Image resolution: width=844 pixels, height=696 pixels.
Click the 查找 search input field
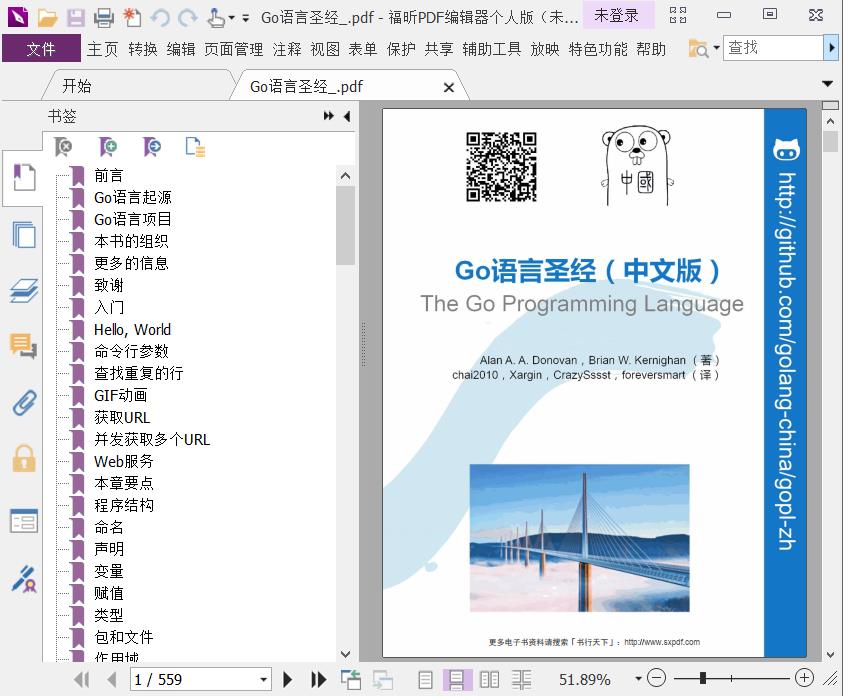pos(773,48)
